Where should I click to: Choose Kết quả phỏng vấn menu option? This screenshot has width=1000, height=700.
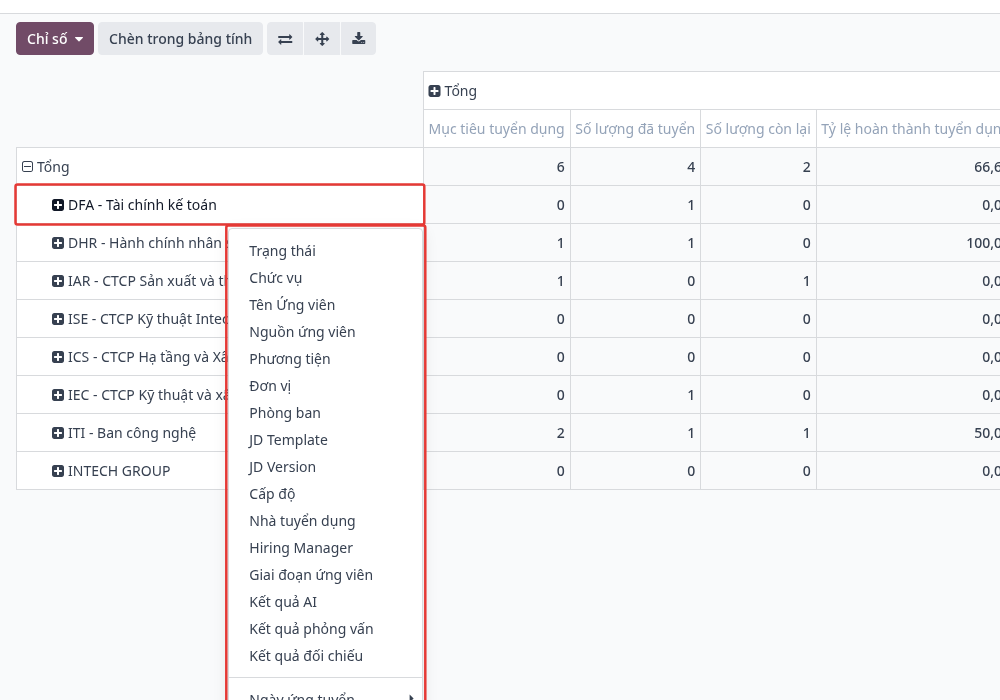(x=325, y=629)
